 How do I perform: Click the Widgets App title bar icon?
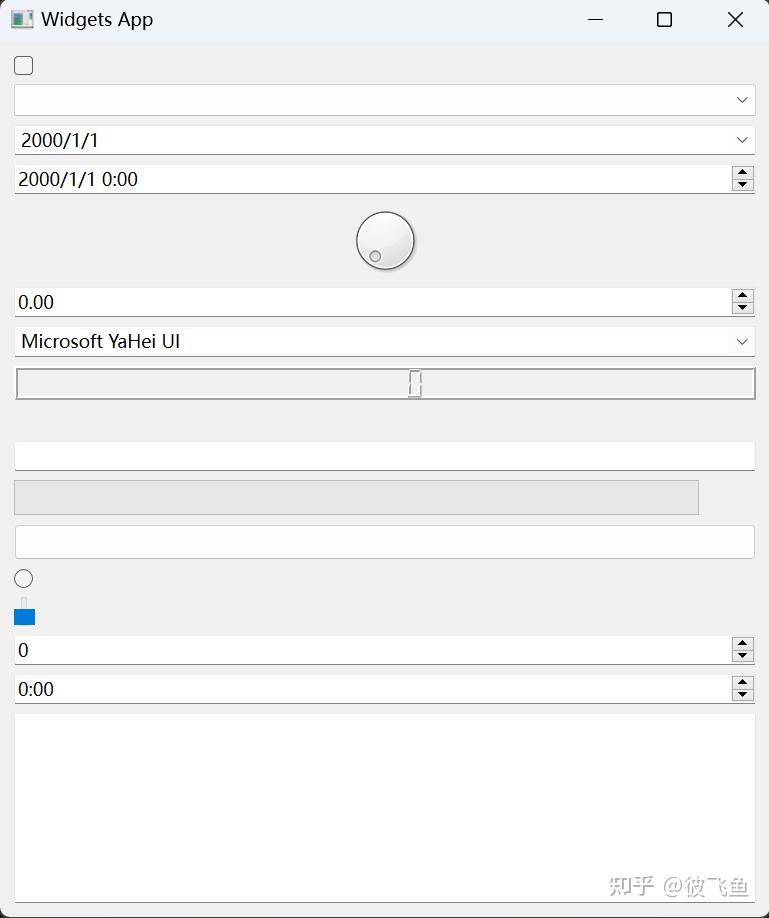tap(22, 20)
